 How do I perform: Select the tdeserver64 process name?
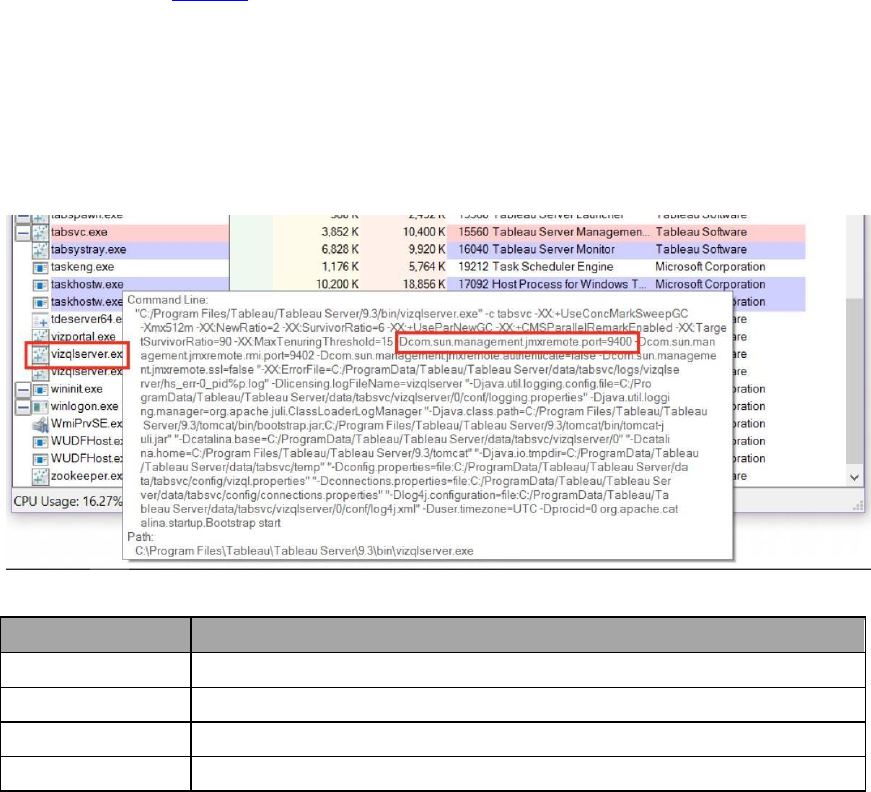click(86, 319)
